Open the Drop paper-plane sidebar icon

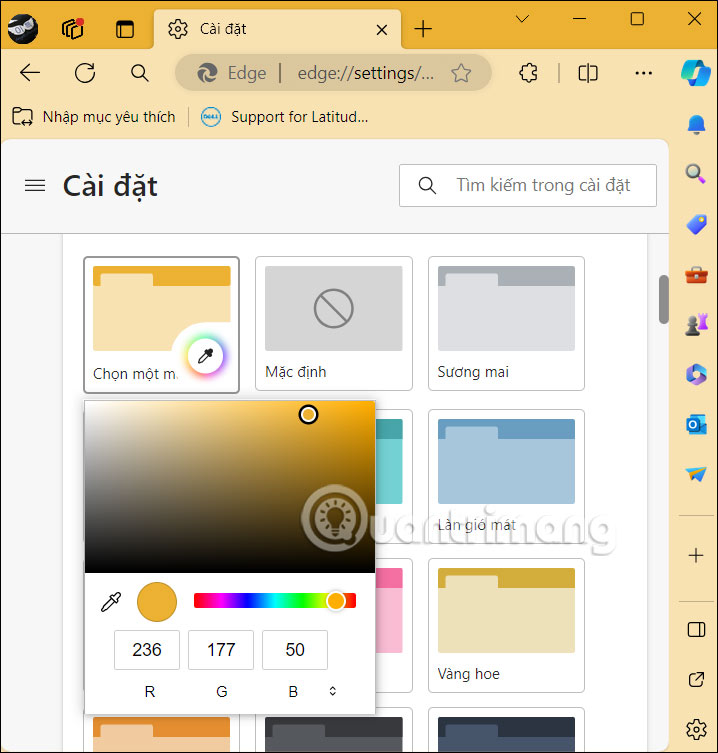696,474
